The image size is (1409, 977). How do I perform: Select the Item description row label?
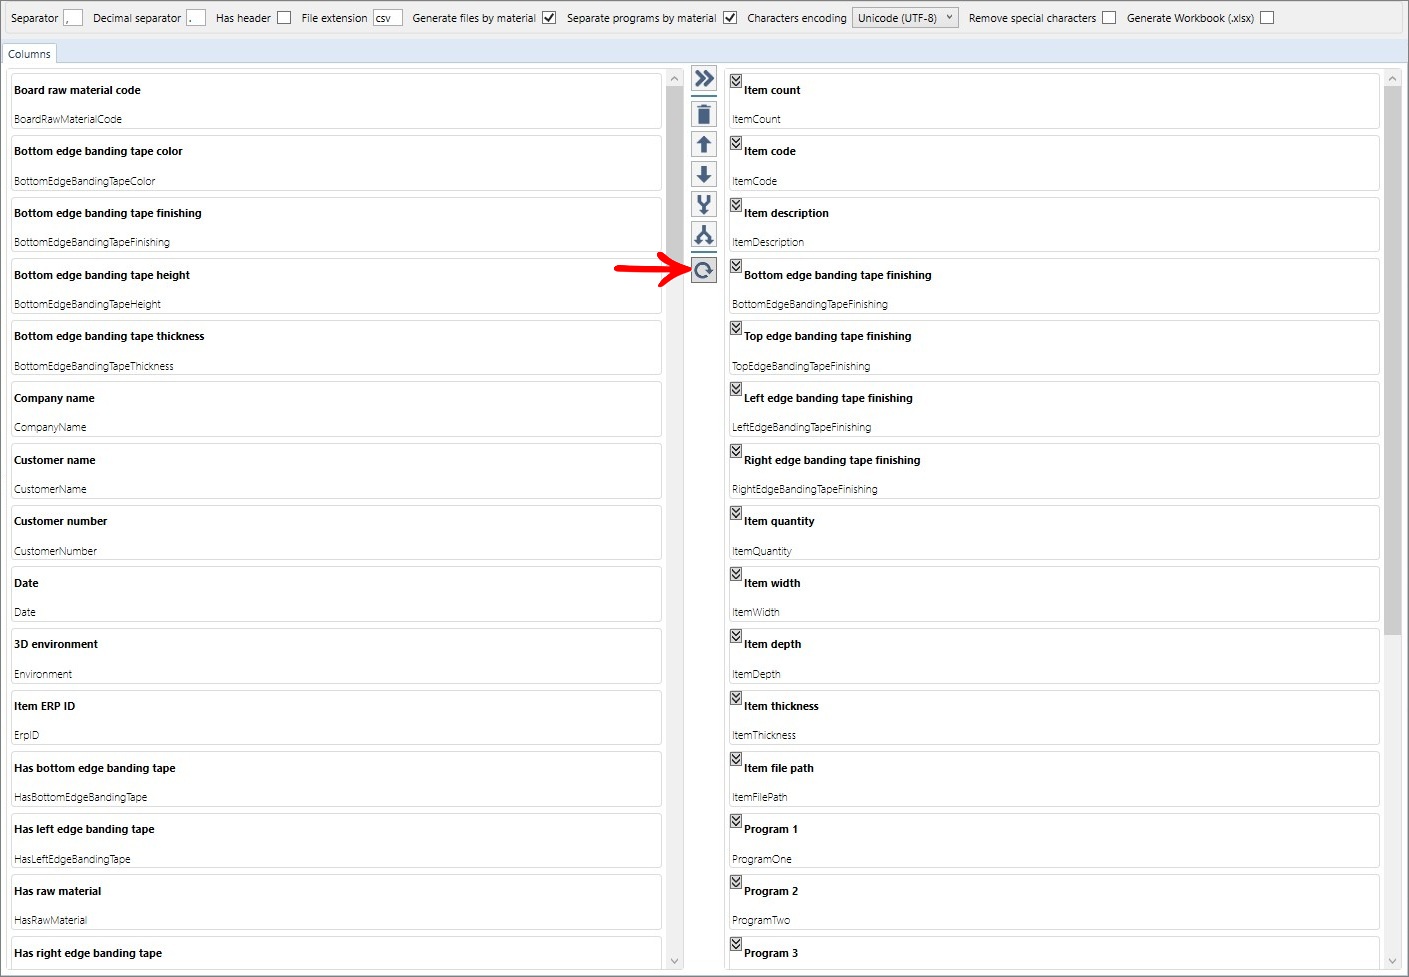pos(786,213)
